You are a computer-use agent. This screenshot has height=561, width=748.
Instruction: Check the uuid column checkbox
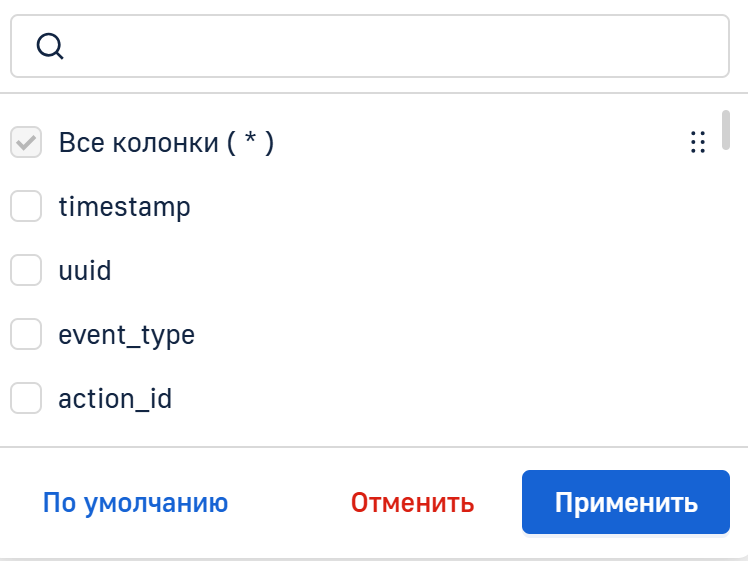point(26,271)
